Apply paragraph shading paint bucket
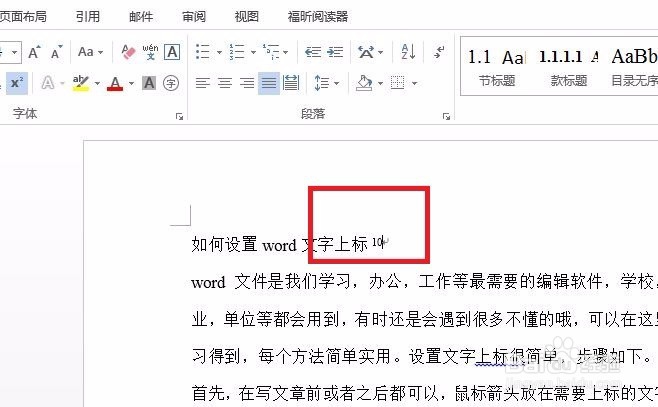The width and height of the screenshot is (658, 407). tap(364, 83)
